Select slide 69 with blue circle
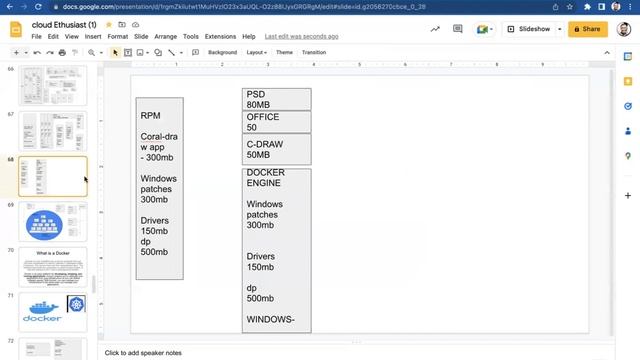This screenshot has height=360, width=640. (x=53, y=222)
